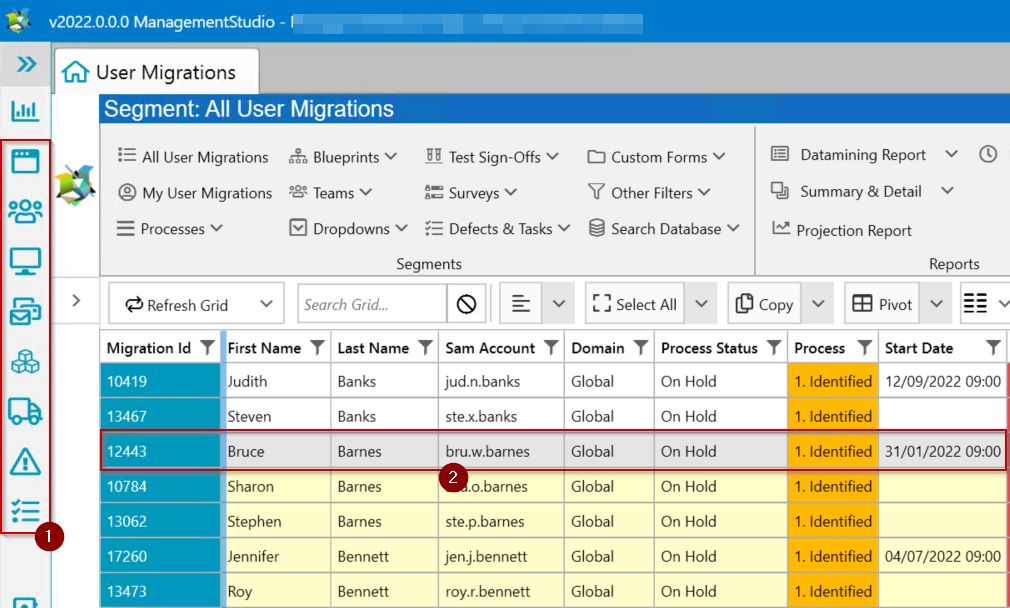Open the Datamining Report dropdown arrow
Screen dimensions: 1010x608
(949, 154)
